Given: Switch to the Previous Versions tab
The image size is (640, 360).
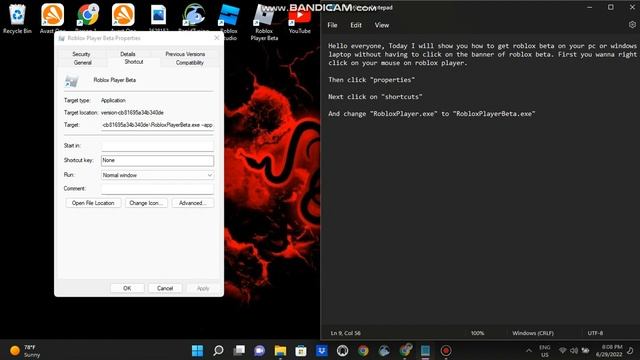Looking at the screenshot, I should click(x=185, y=54).
